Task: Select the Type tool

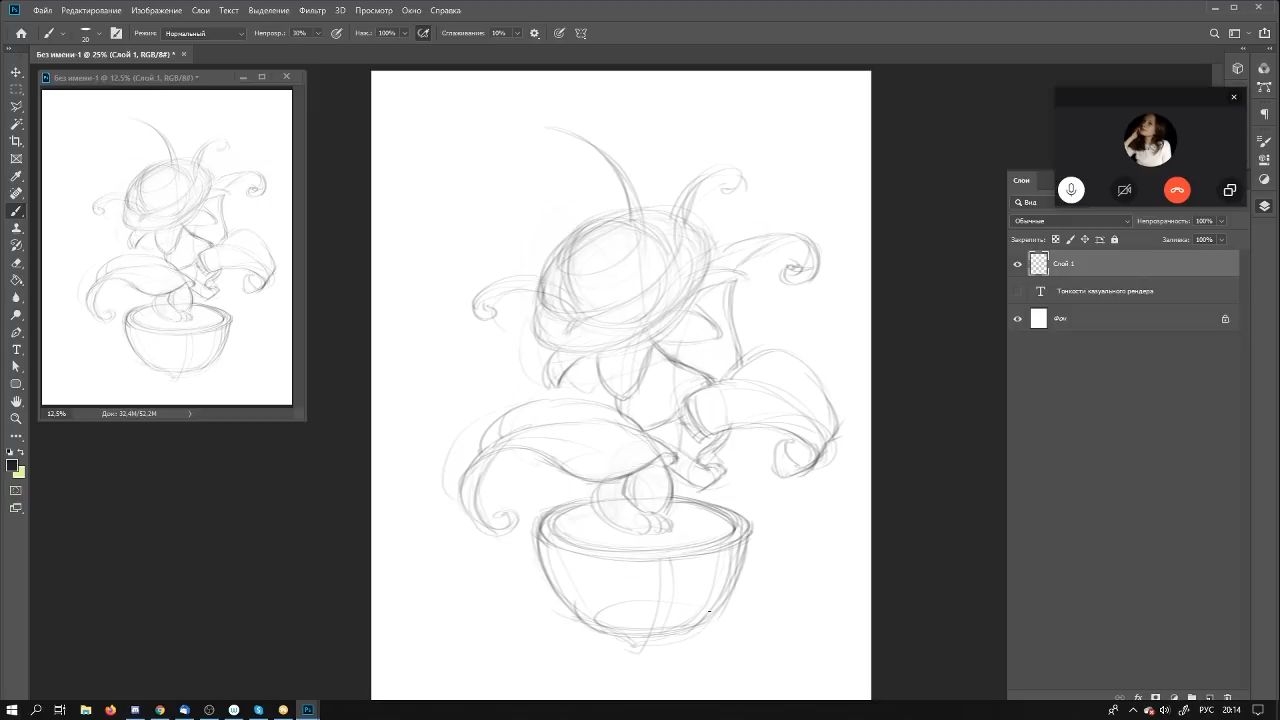Action: click(x=16, y=350)
